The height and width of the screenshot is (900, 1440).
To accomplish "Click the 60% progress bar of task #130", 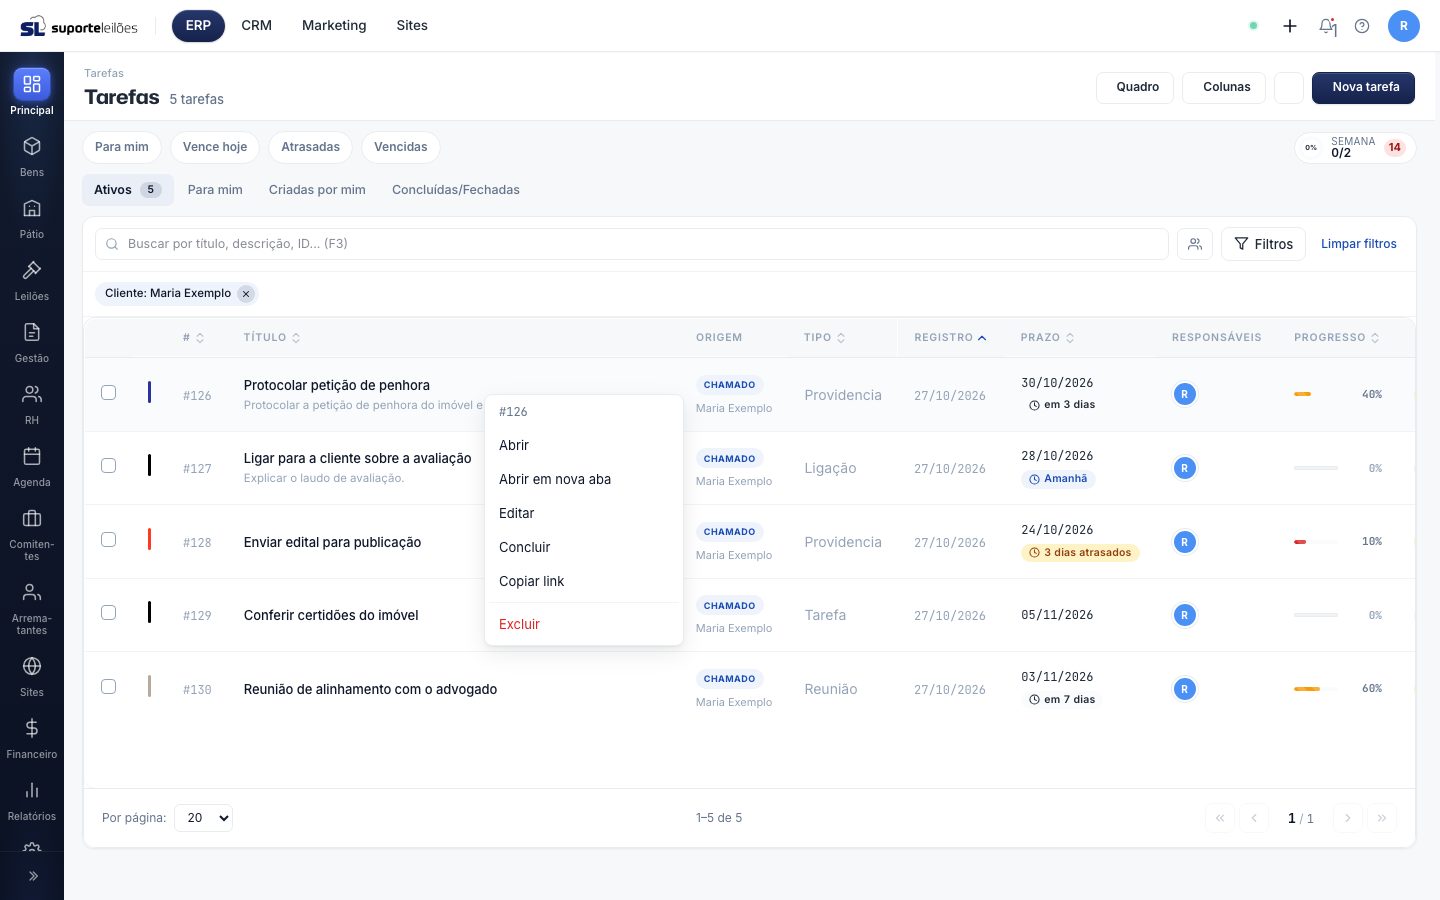I will pyautogui.click(x=1316, y=689).
